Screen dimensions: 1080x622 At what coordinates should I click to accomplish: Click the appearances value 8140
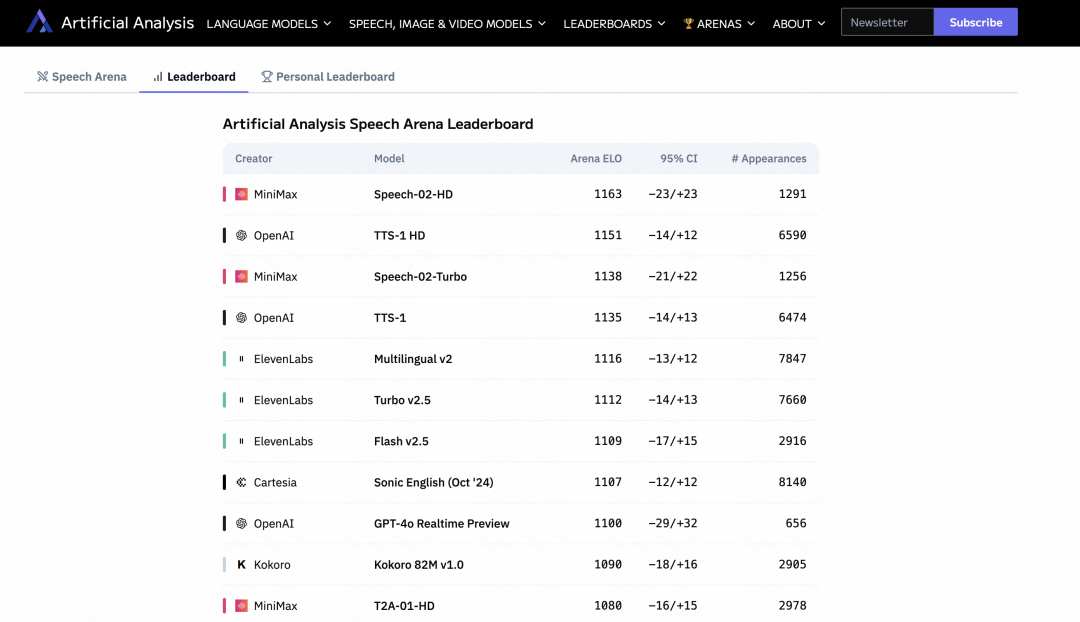(792, 482)
